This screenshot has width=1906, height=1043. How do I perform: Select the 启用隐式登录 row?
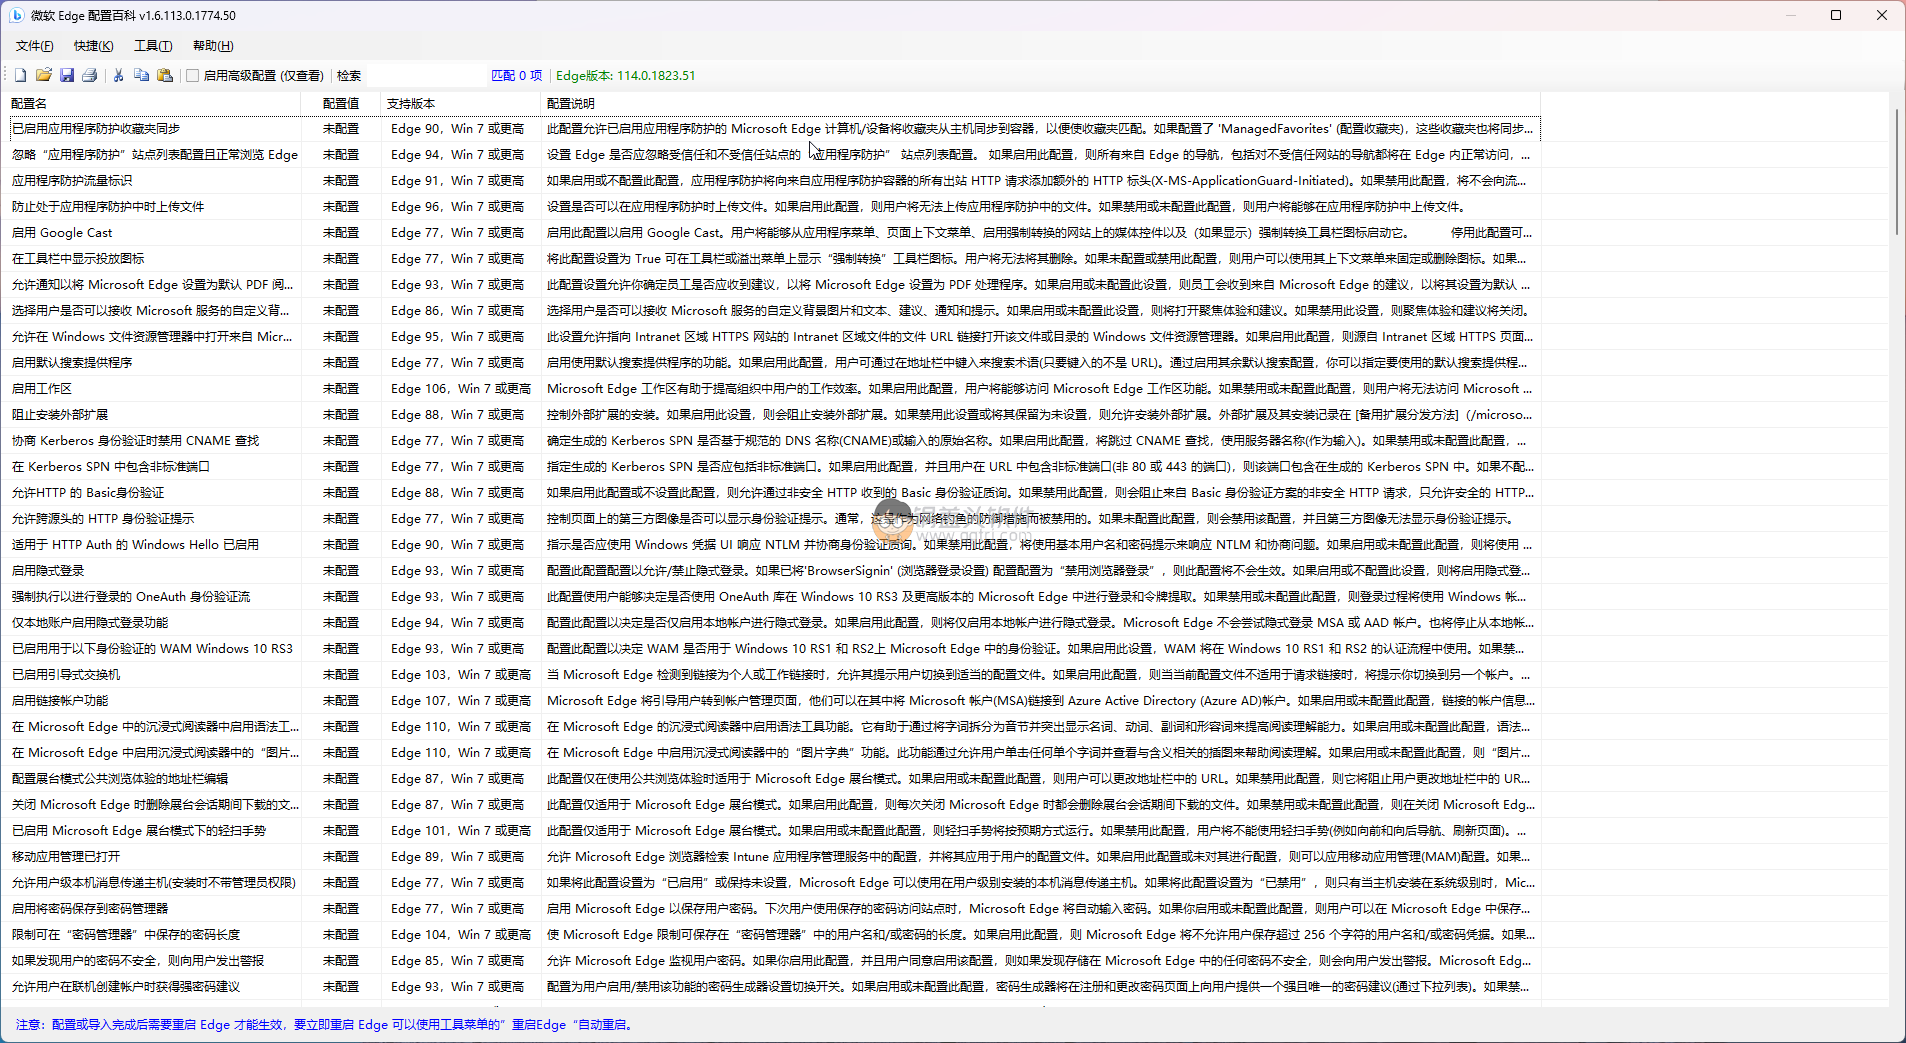(775, 571)
